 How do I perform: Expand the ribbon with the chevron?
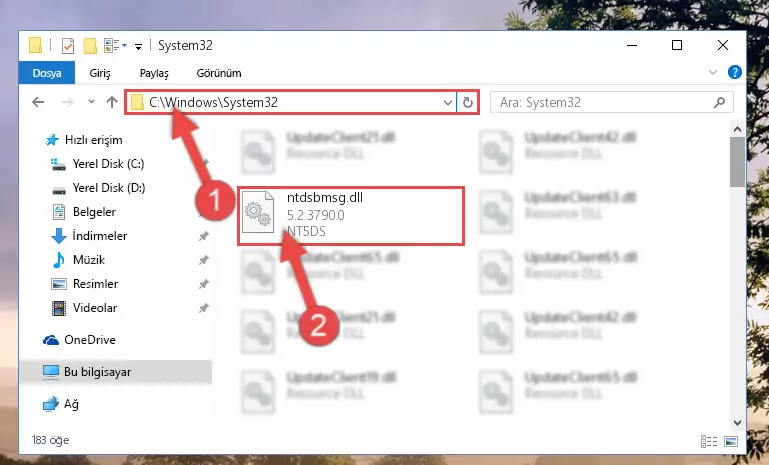[x=713, y=73]
